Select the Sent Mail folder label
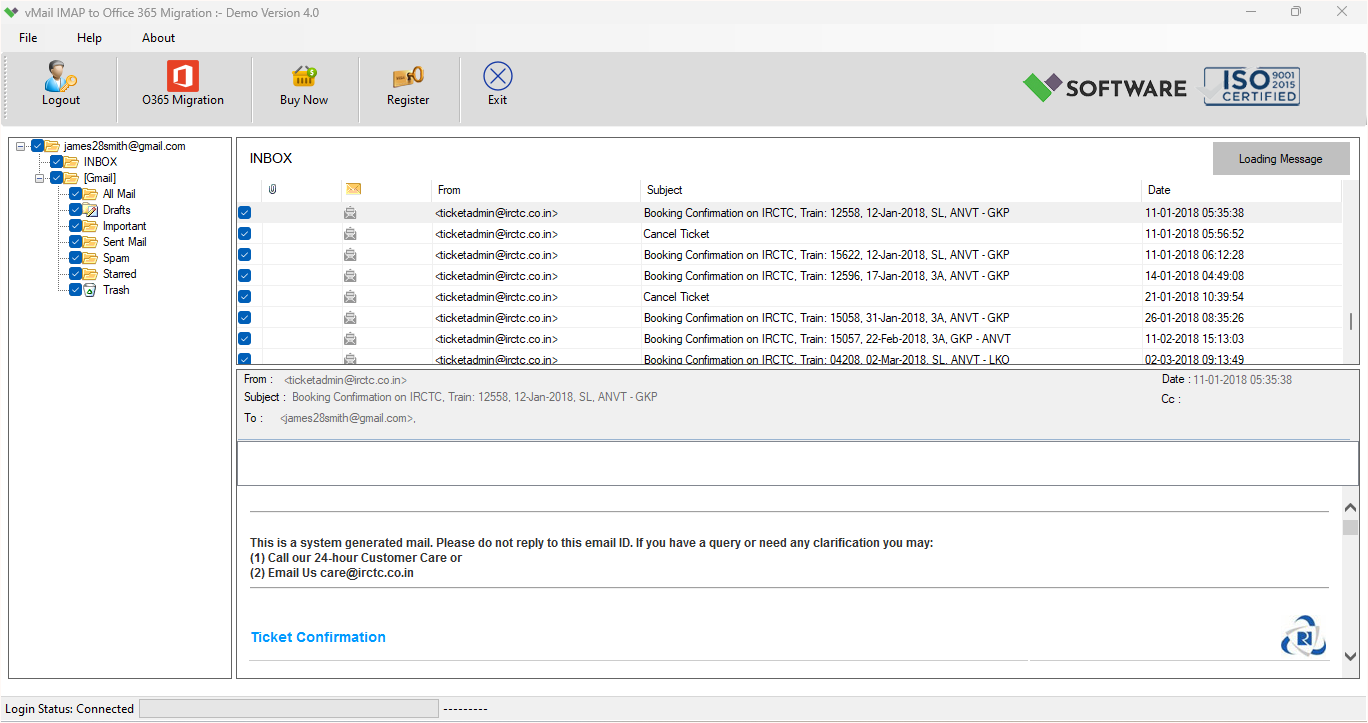Image resolution: width=1368 pixels, height=723 pixels. pos(125,242)
